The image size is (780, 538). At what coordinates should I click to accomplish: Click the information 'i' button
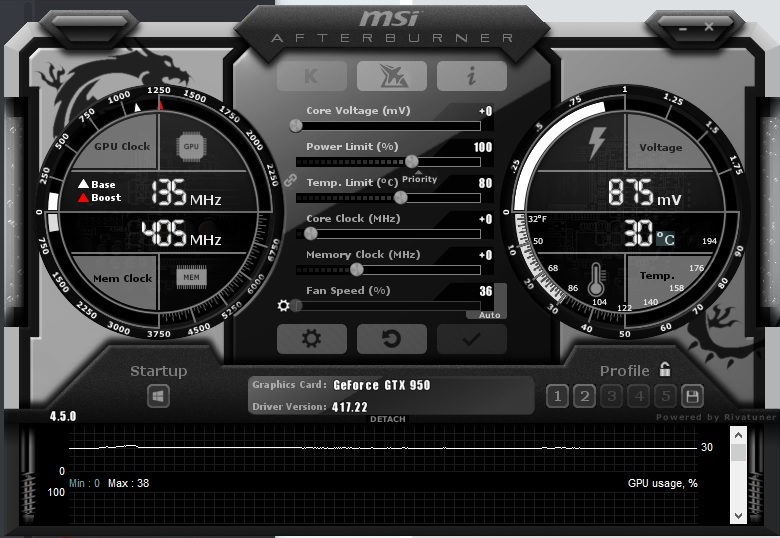[471, 76]
